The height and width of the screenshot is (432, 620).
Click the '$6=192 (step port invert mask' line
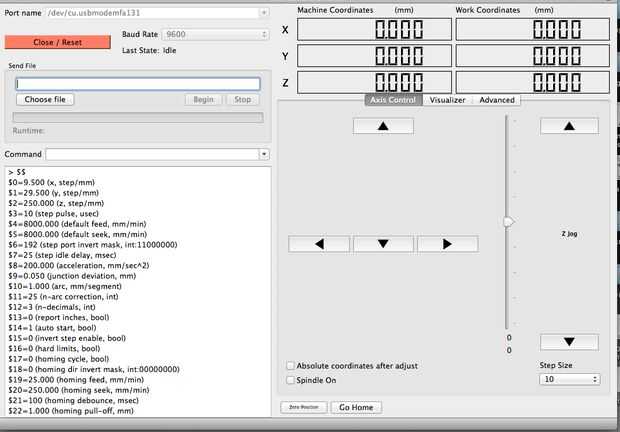93,245
